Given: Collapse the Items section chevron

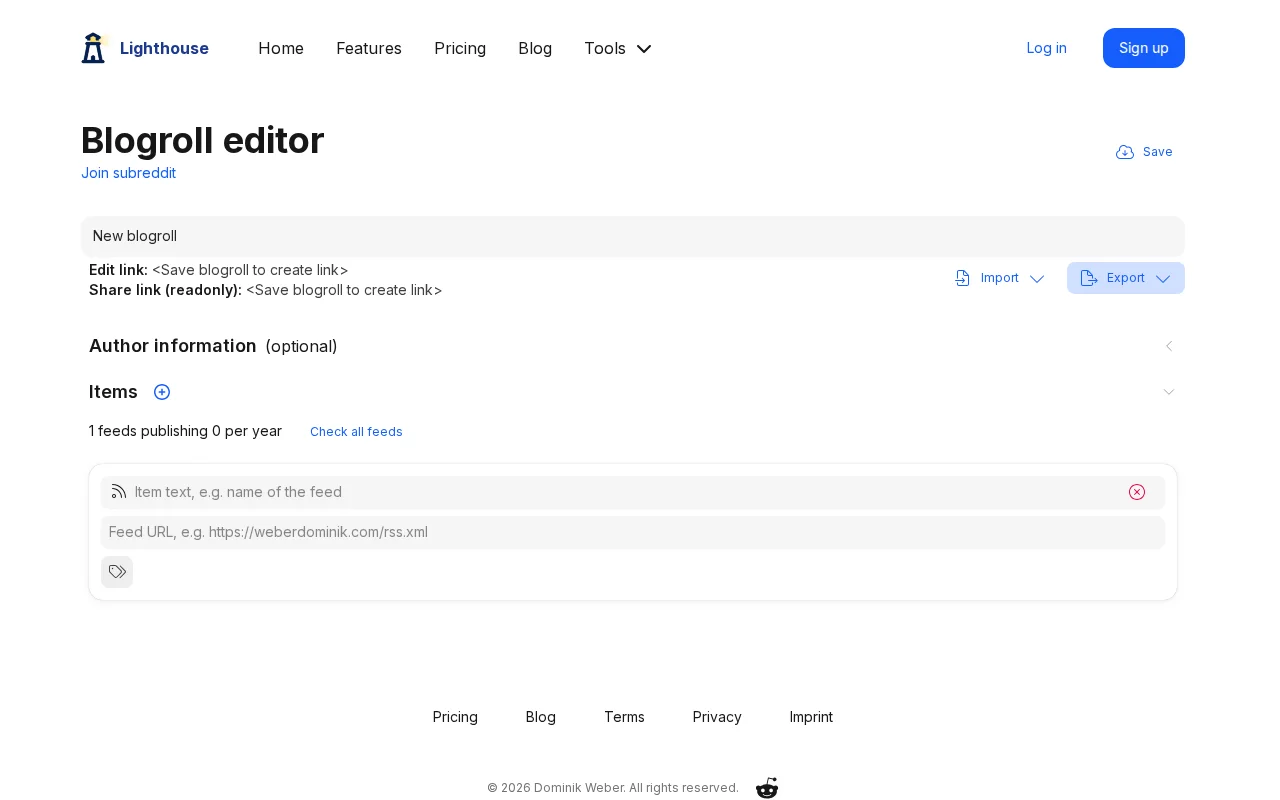Looking at the screenshot, I should click(x=1169, y=392).
